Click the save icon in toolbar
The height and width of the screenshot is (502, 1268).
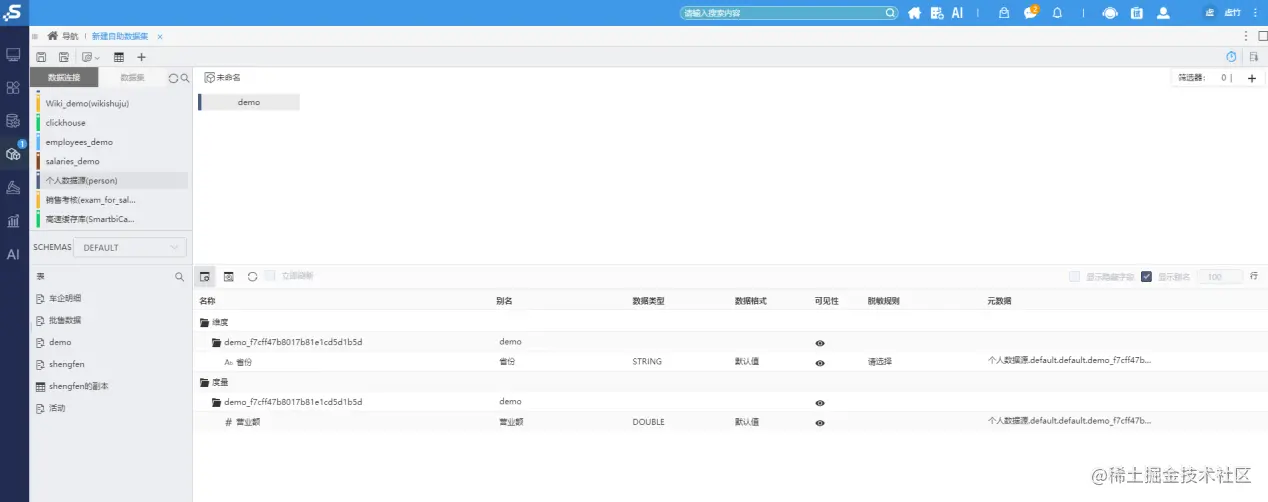41,57
